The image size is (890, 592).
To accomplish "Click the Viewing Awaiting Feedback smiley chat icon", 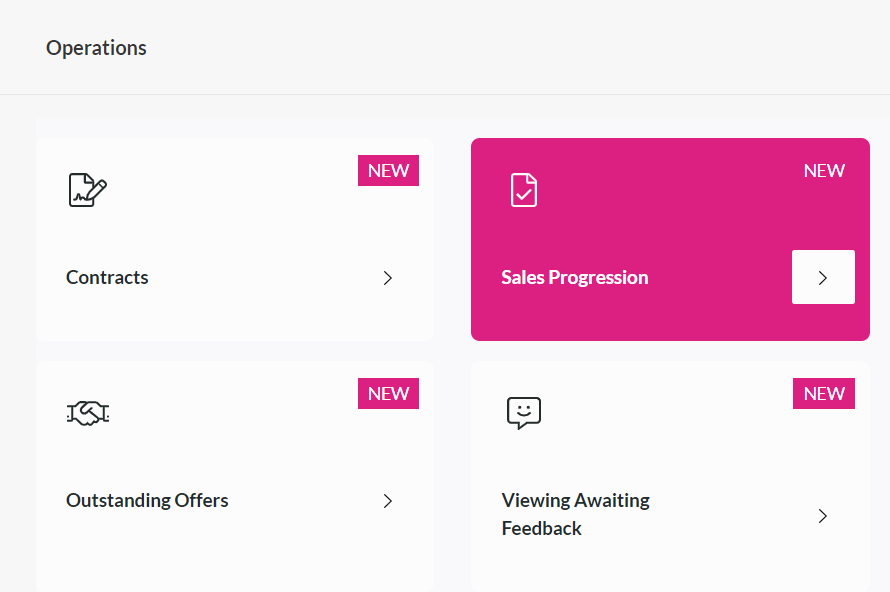I will point(523,413).
